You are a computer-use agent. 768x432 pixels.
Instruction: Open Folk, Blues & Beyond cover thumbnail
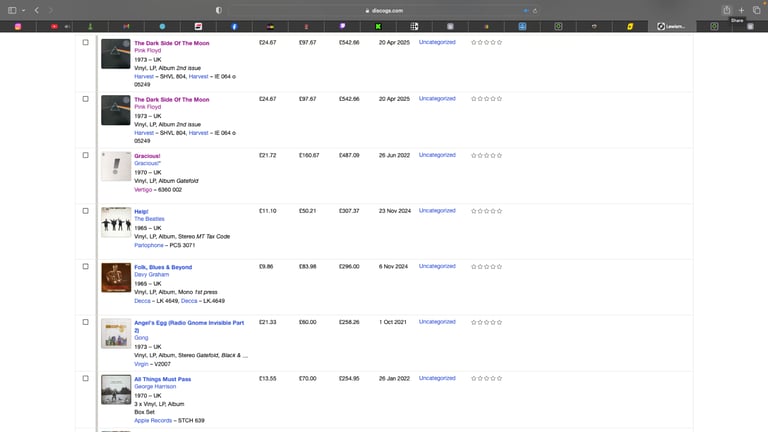click(116, 278)
